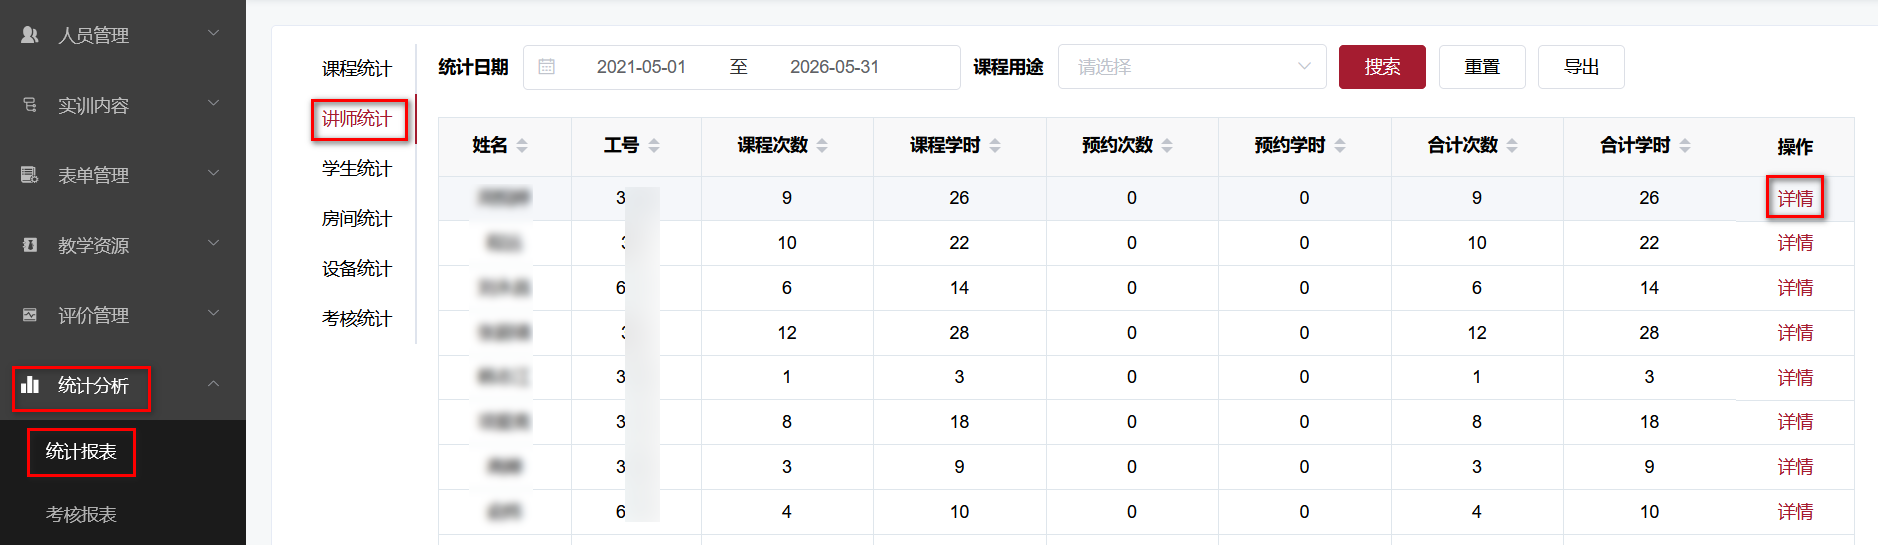
Task: Select 考核报表 submenu item
Action: point(81,515)
